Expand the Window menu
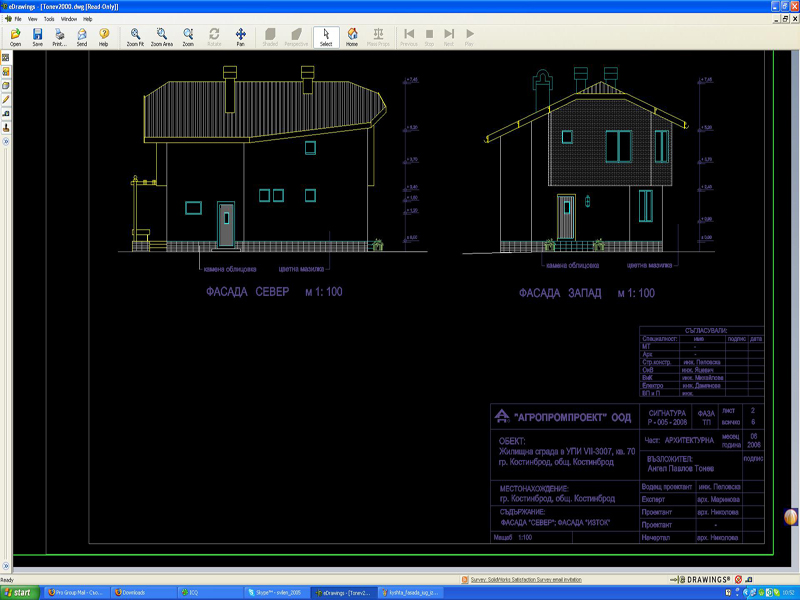 coord(68,19)
